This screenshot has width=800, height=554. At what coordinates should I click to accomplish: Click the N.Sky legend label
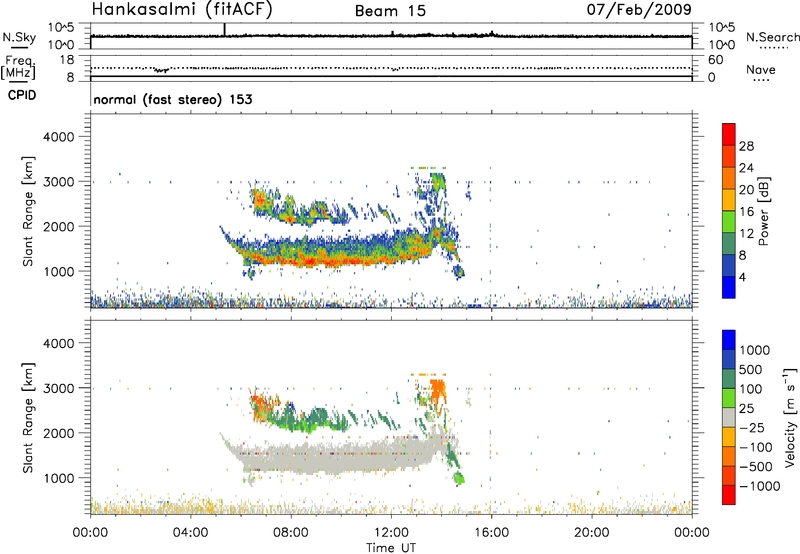(19, 37)
